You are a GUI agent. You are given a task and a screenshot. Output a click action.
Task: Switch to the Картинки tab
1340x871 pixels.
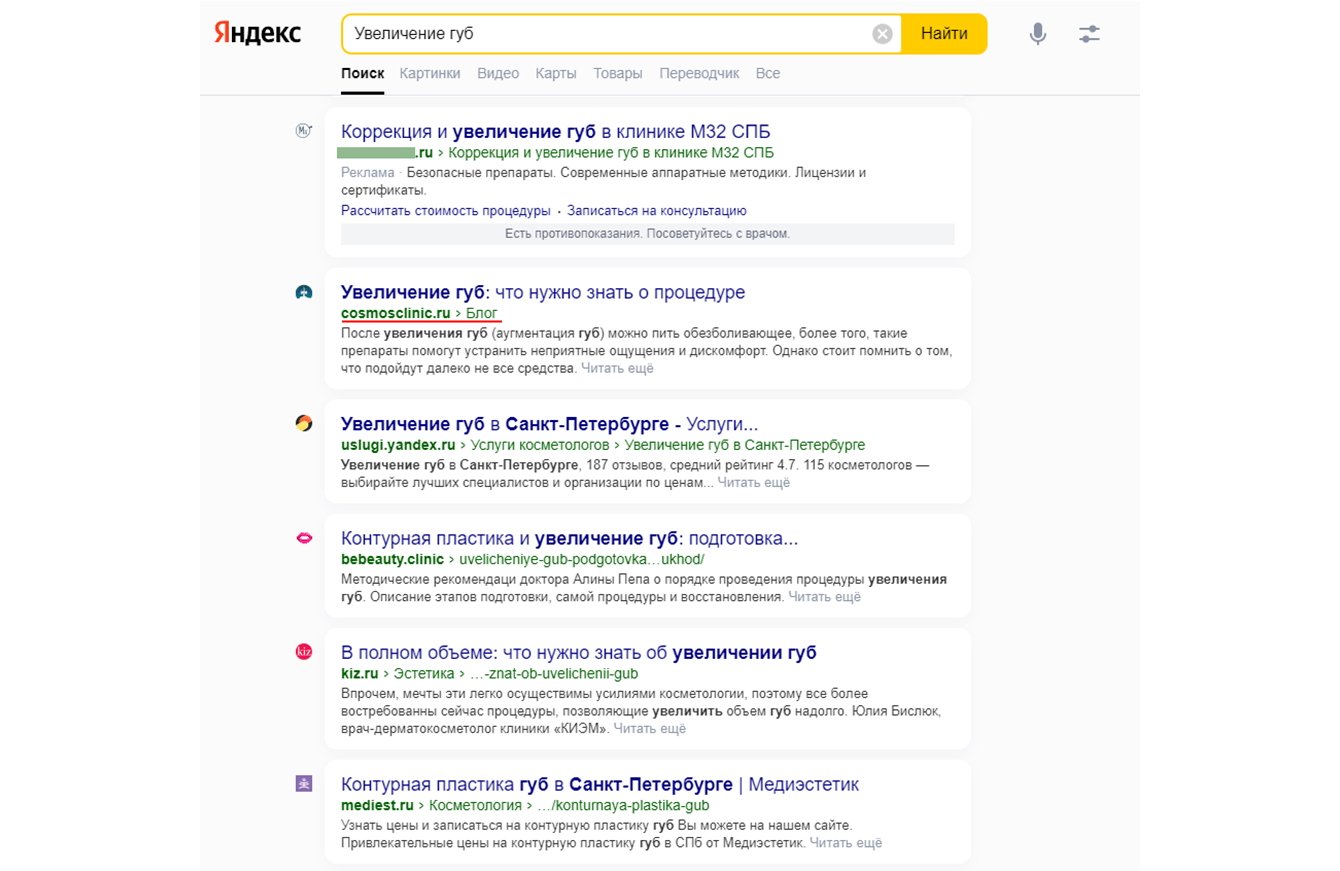tap(430, 73)
